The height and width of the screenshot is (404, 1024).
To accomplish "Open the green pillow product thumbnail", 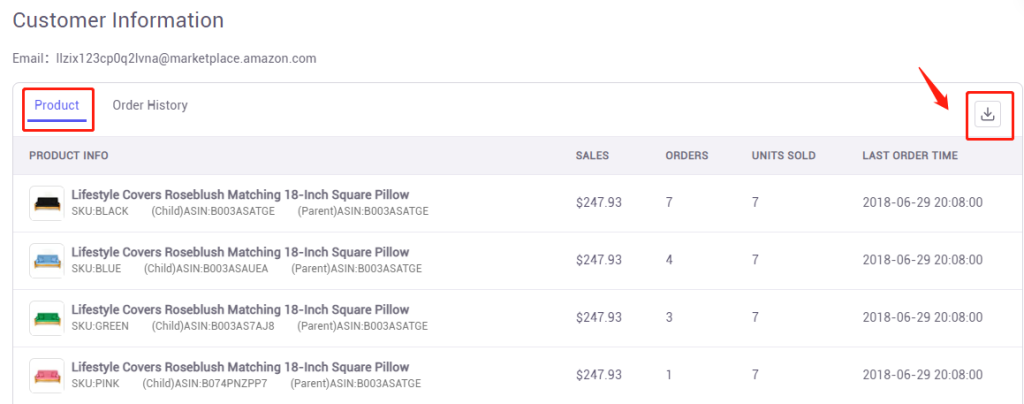I will pos(47,318).
